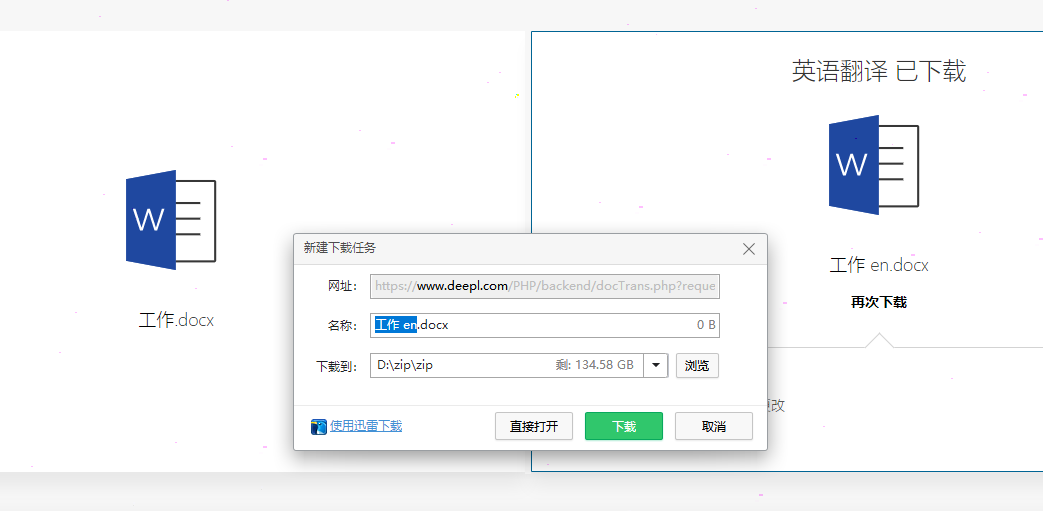Click the Xunlei bird icon
This screenshot has height=511, width=1043.
[x=319, y=426]
